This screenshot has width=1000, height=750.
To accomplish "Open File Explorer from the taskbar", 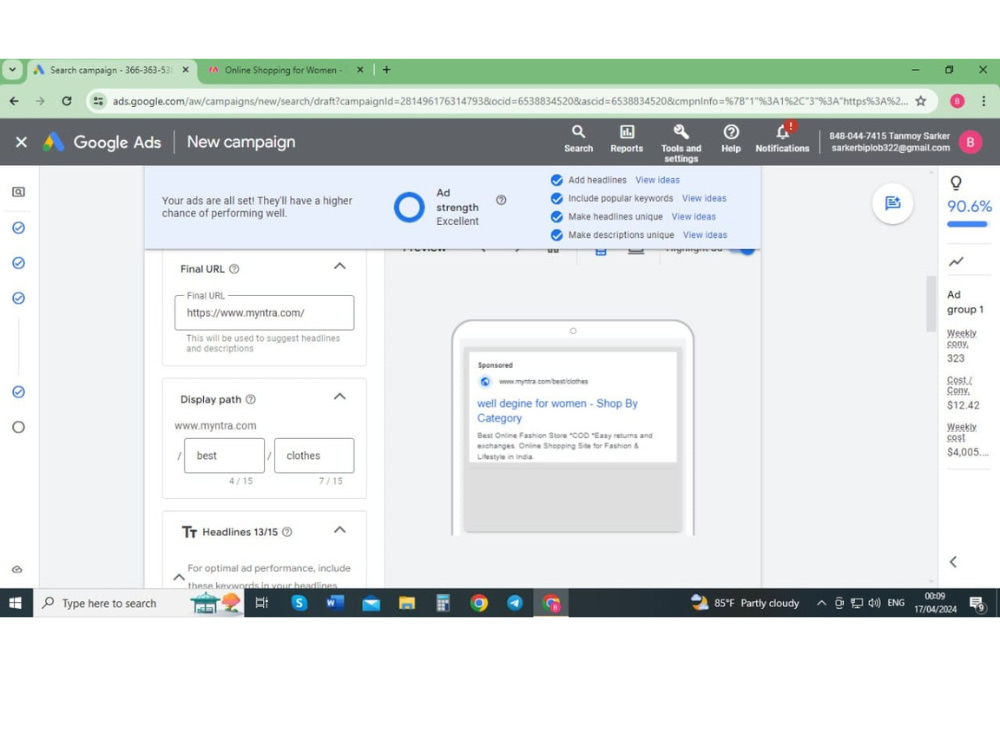I will click(407, 603).
